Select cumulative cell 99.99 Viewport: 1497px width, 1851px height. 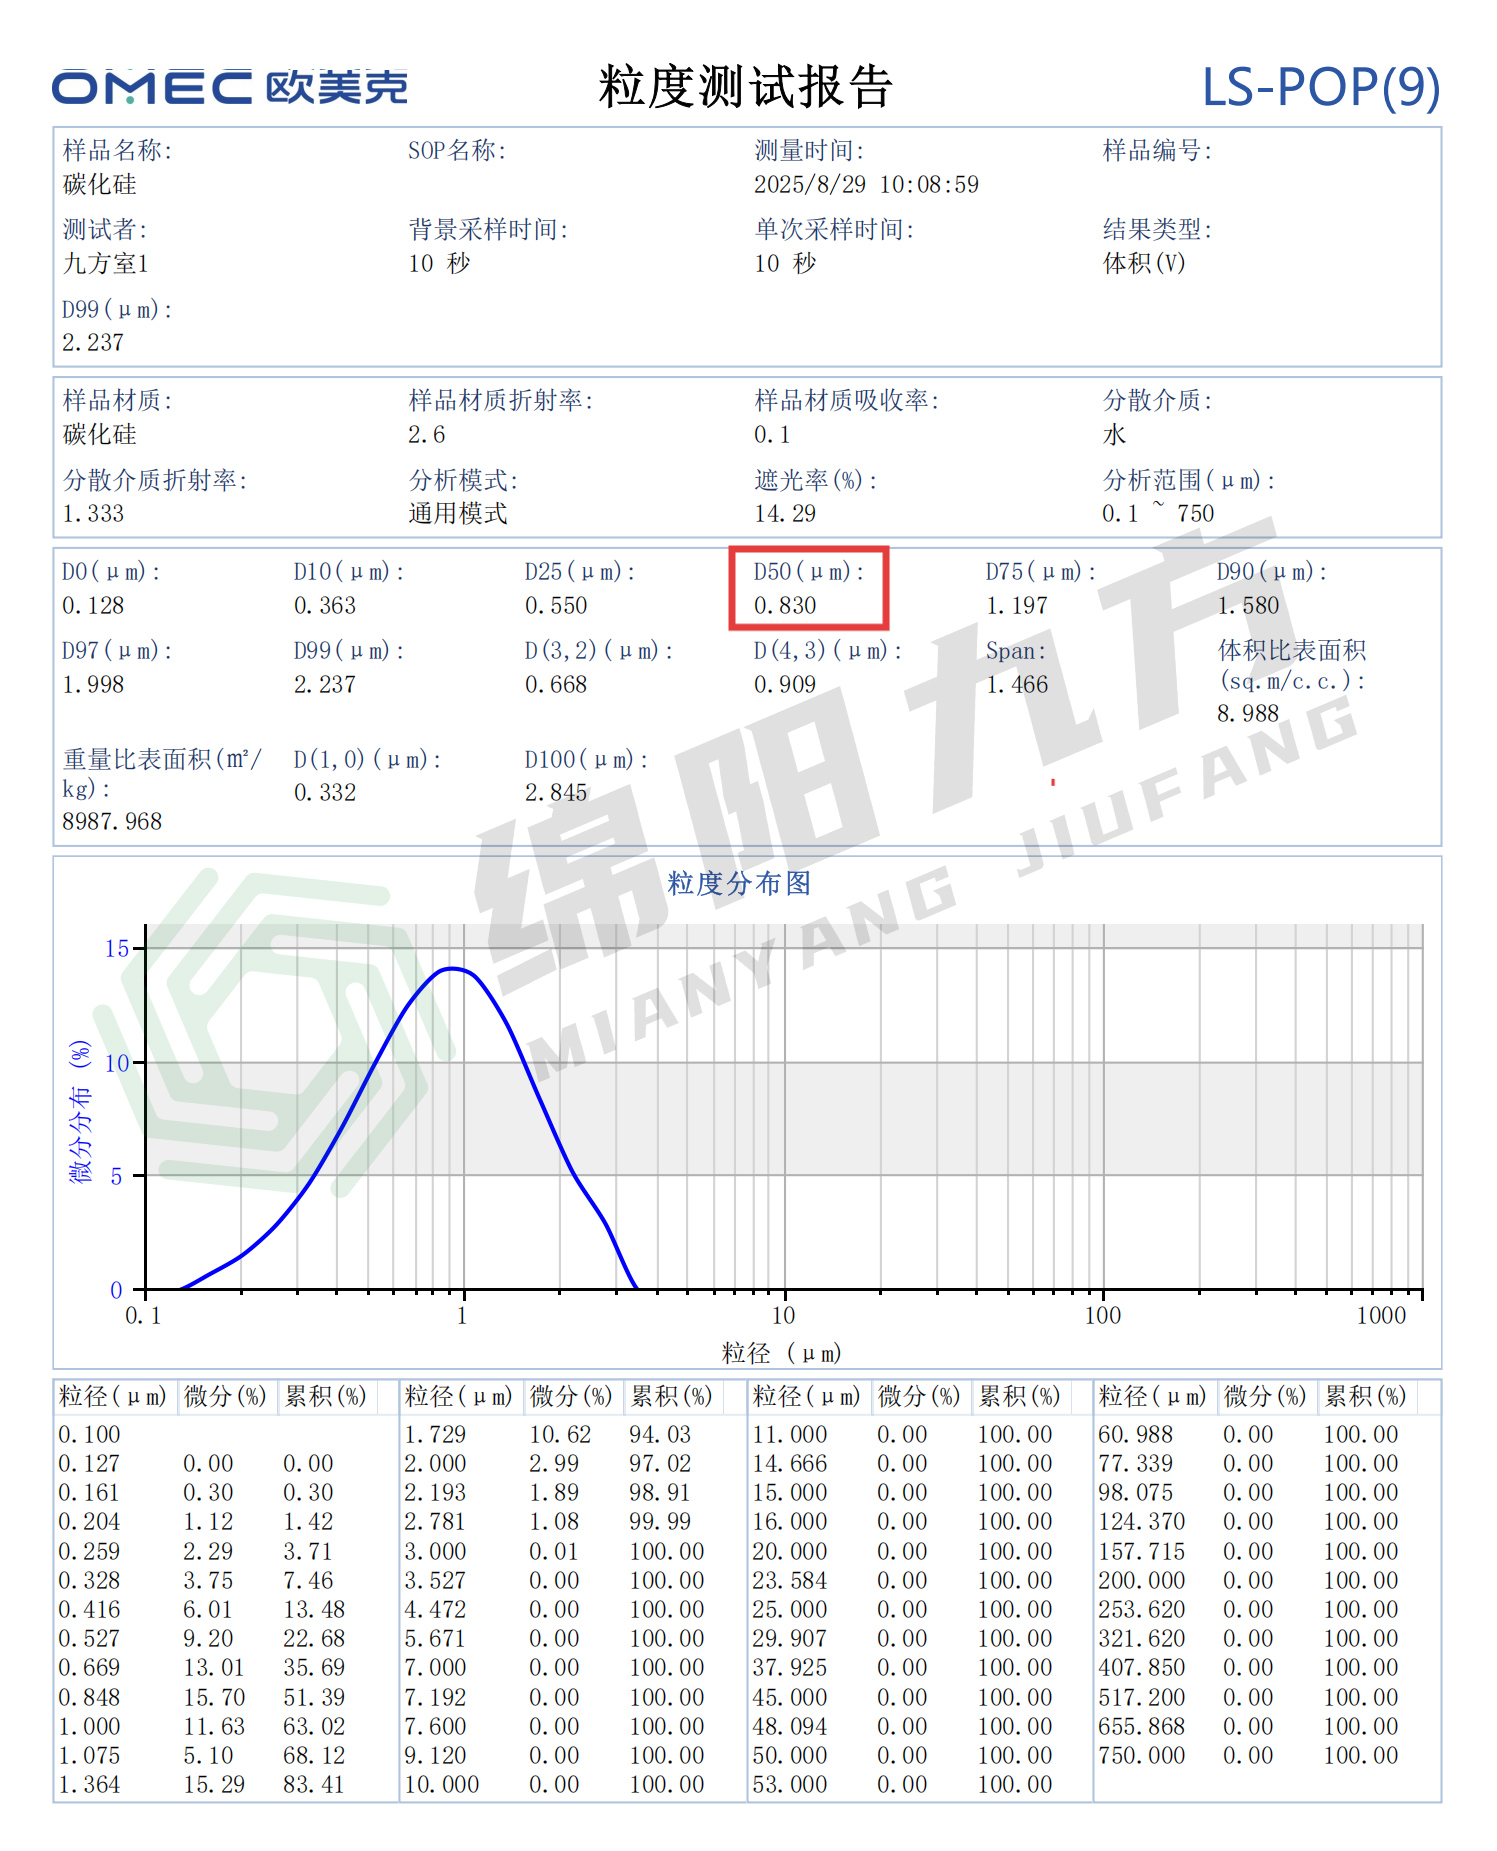[x=660, y=1521]
